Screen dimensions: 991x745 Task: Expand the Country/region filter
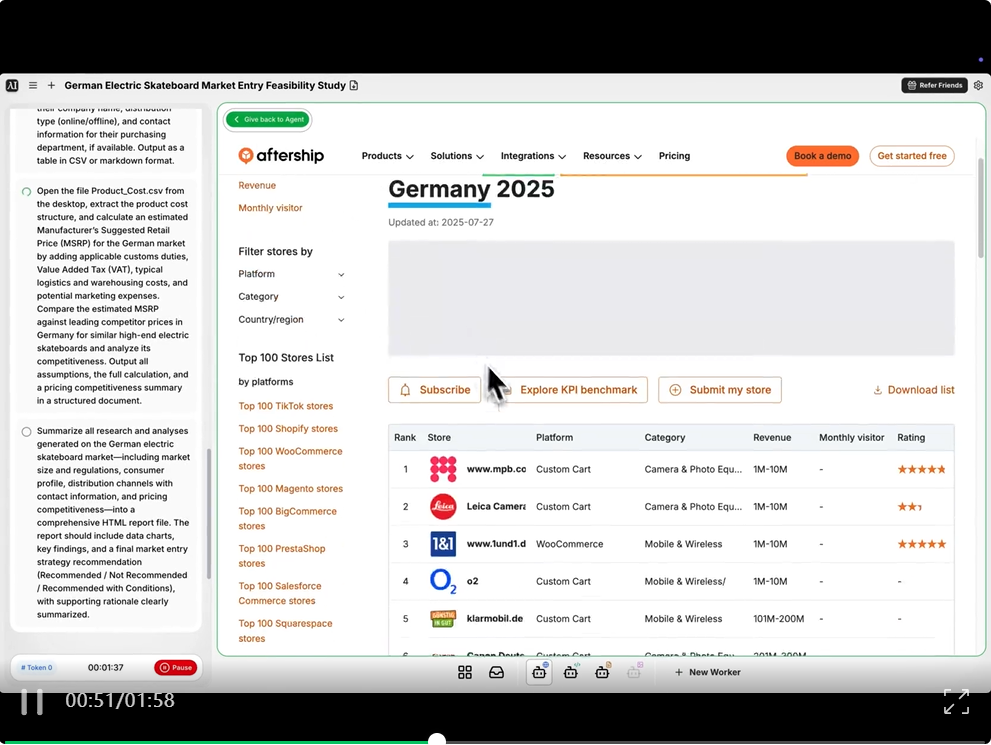click(291, 320)
